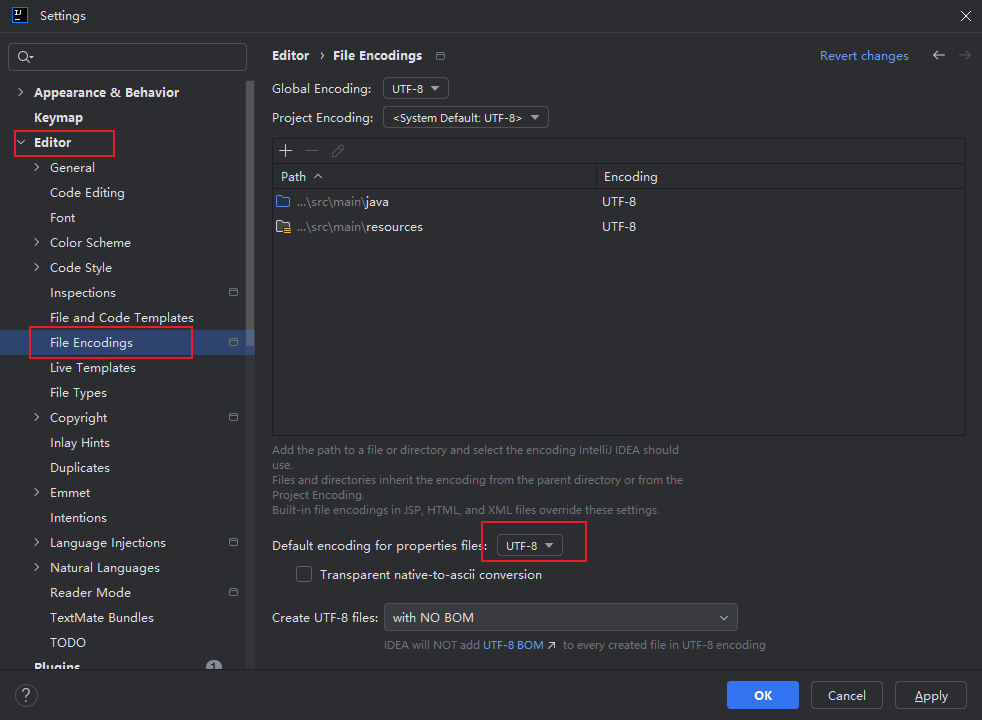Close the Settings dialog
The height and width of the screenshot is (720, 982).
tap(965, 16)
